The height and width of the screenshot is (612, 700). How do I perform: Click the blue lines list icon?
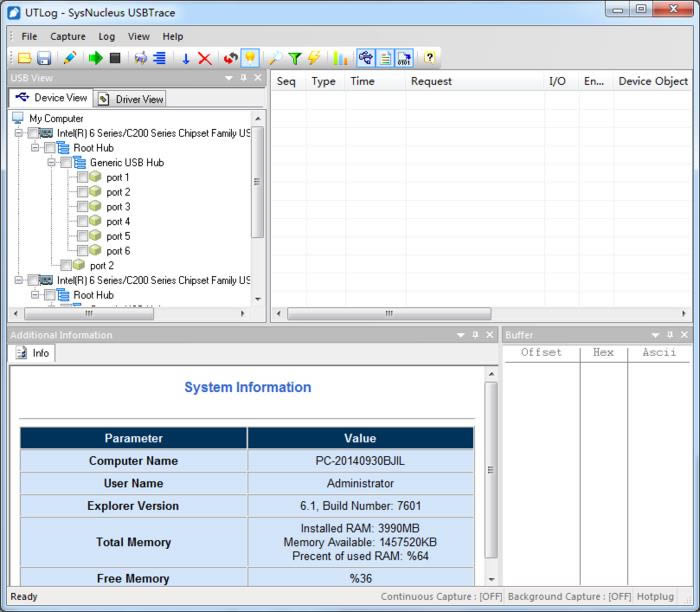pyautogui.click(x=159, y=58)
